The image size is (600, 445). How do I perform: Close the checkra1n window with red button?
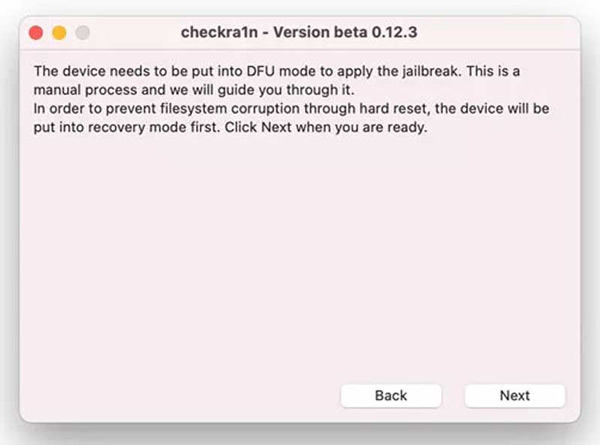pos(37,32)
